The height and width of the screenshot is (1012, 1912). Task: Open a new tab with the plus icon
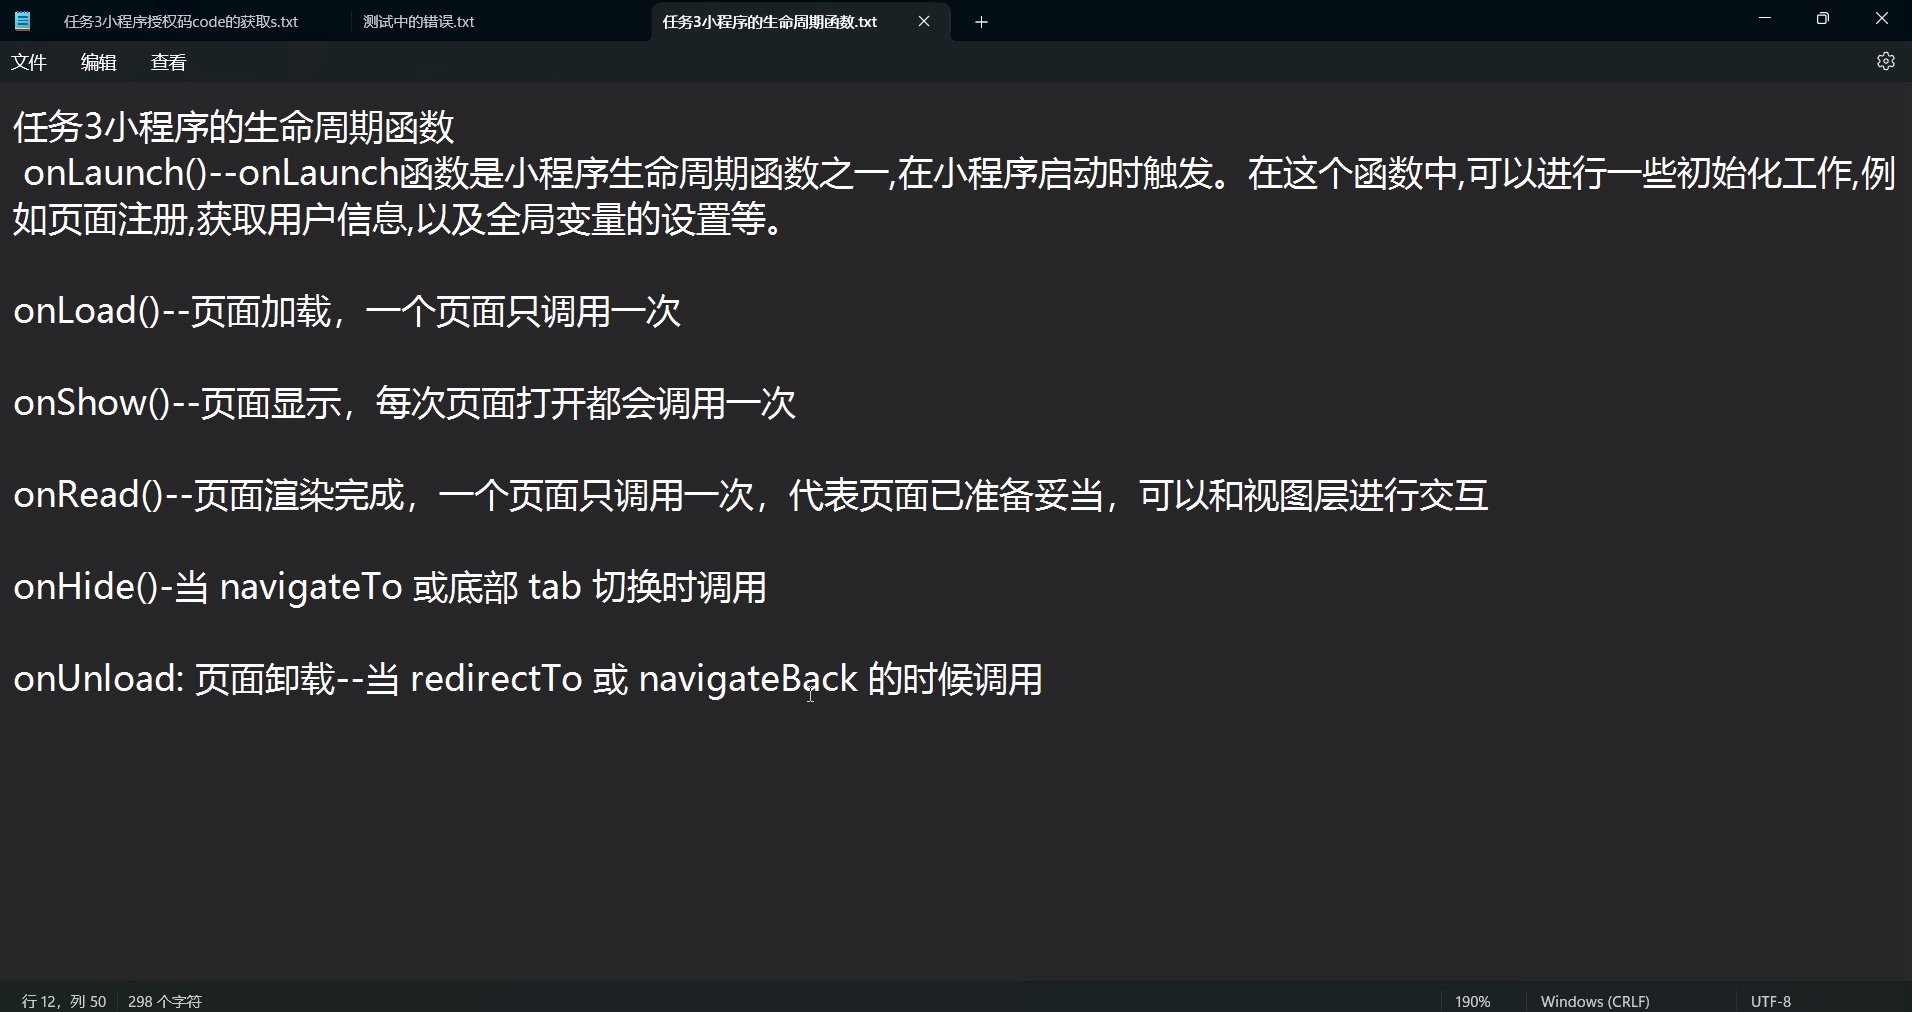(x=981, y=21)
